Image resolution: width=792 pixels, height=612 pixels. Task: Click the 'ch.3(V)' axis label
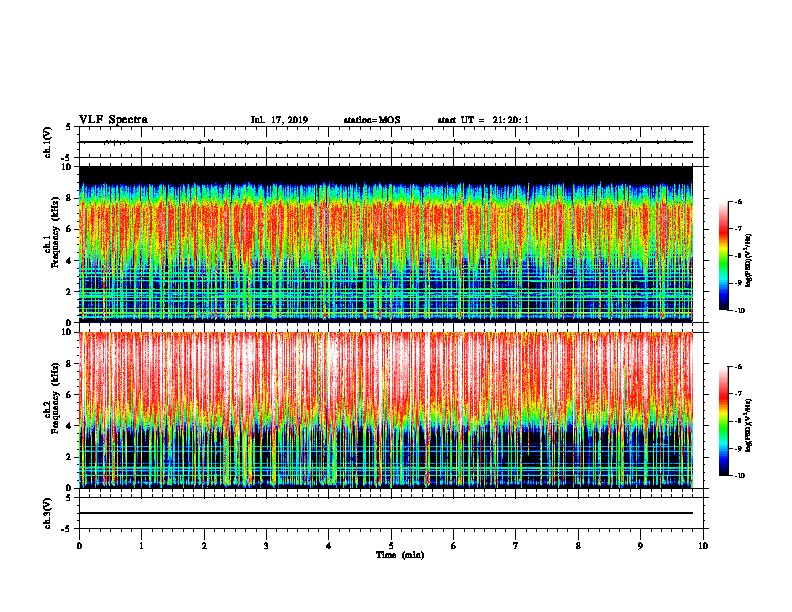point(48,513)
